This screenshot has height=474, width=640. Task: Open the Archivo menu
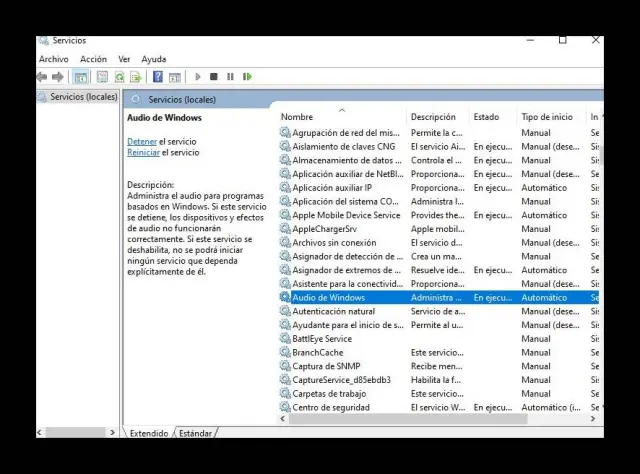pyautogui.click(x=53, y=59)
